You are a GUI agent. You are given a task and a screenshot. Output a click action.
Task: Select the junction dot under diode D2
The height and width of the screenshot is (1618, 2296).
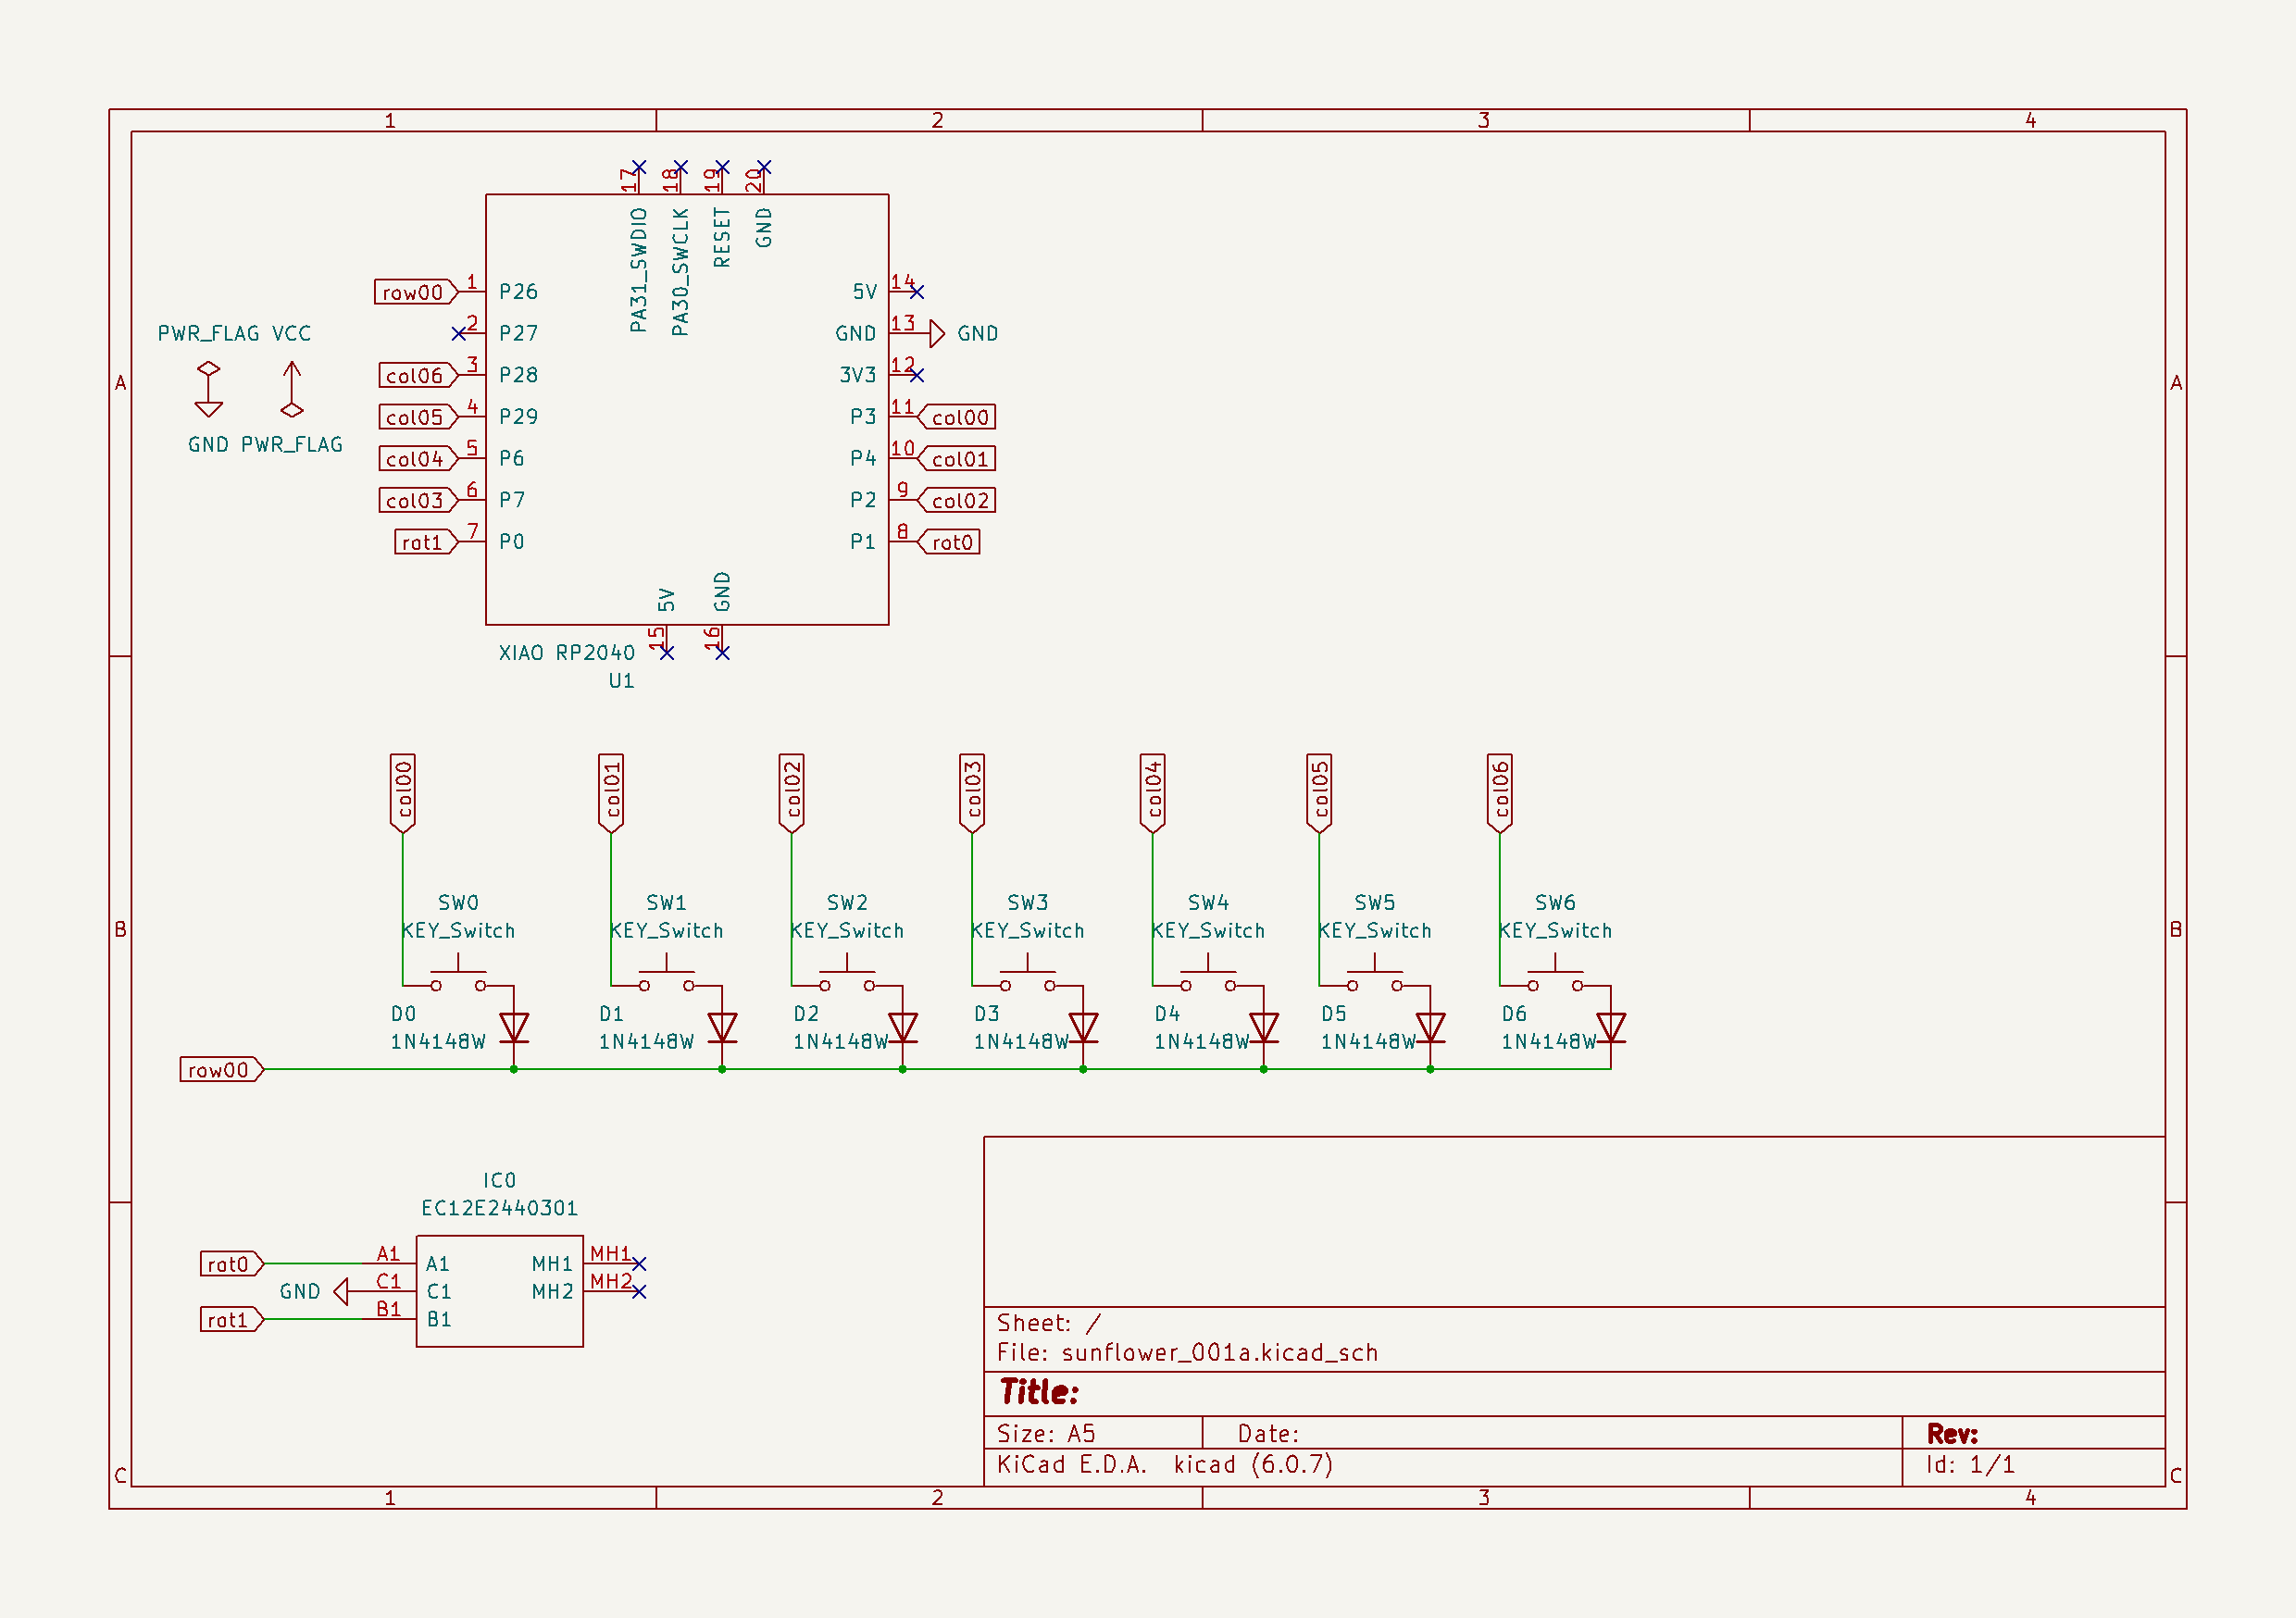point(901,1069)
